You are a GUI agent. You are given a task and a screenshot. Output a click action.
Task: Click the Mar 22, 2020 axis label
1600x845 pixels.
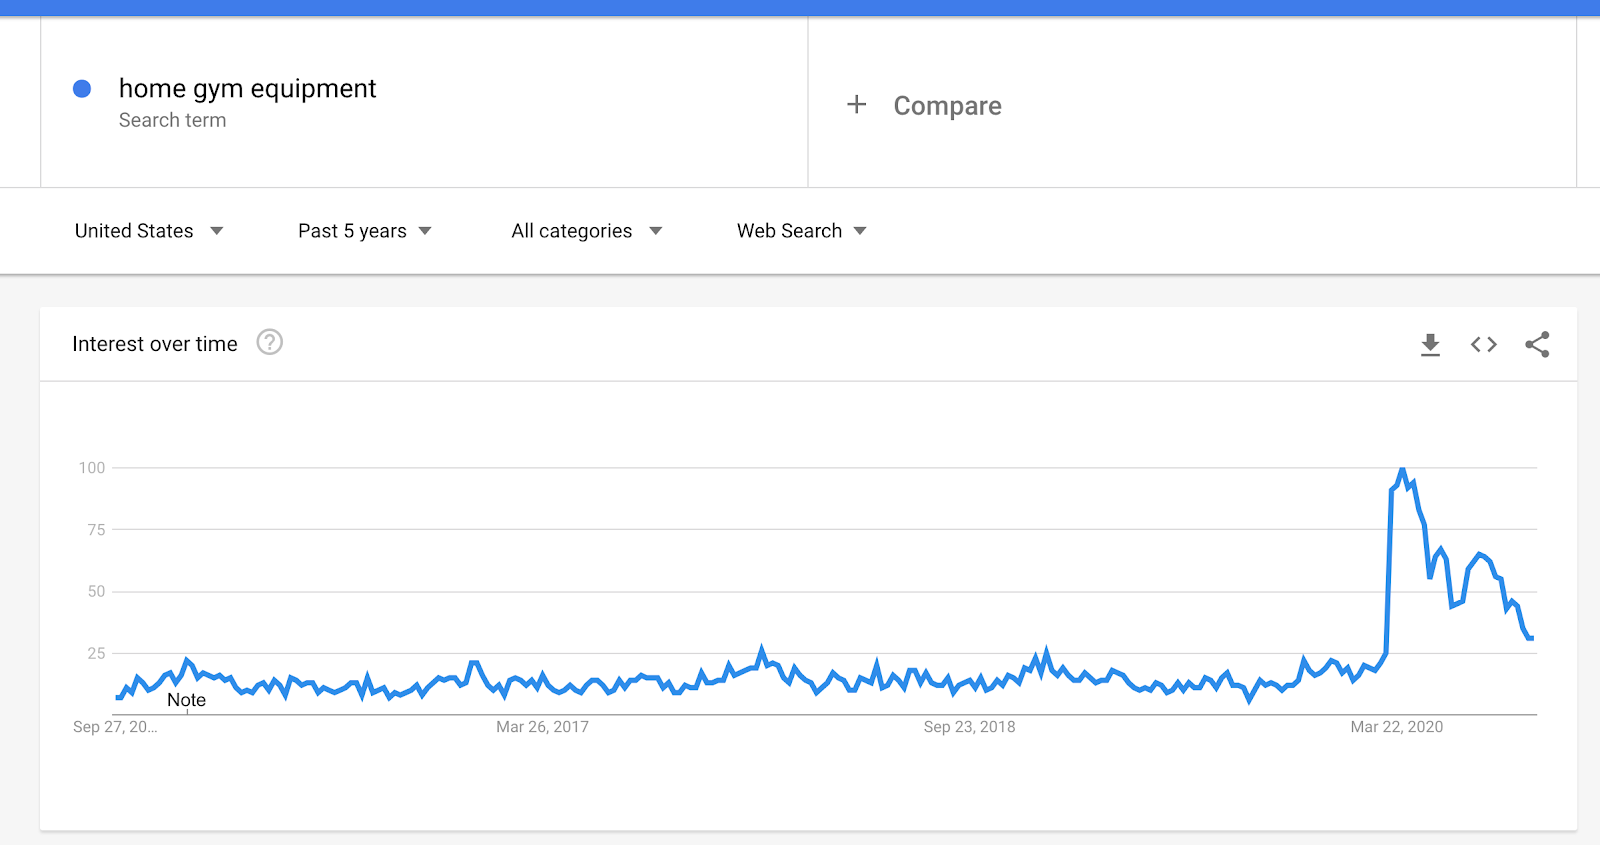(x=1397, y=727)
